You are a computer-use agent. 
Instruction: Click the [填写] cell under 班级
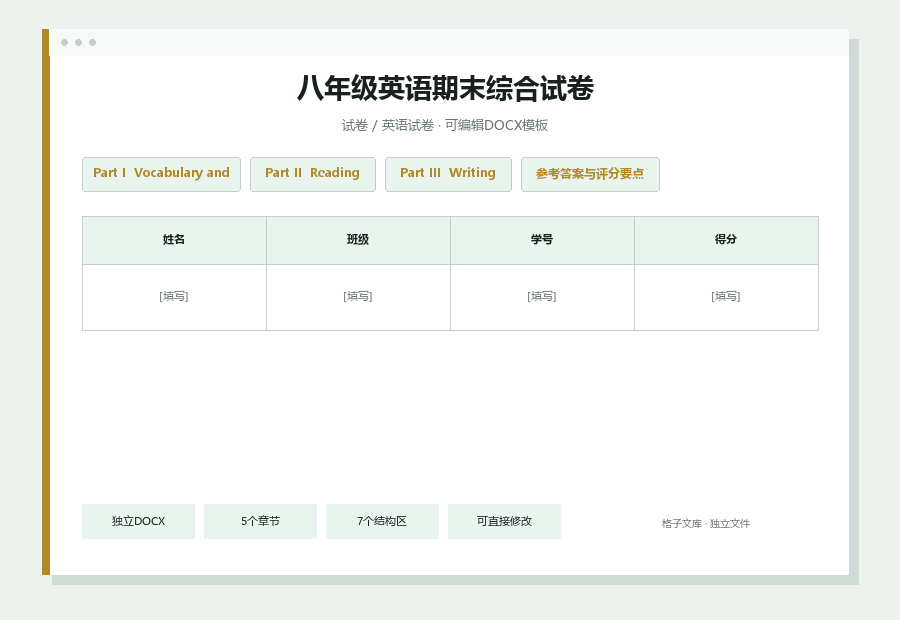pos(358,297)
